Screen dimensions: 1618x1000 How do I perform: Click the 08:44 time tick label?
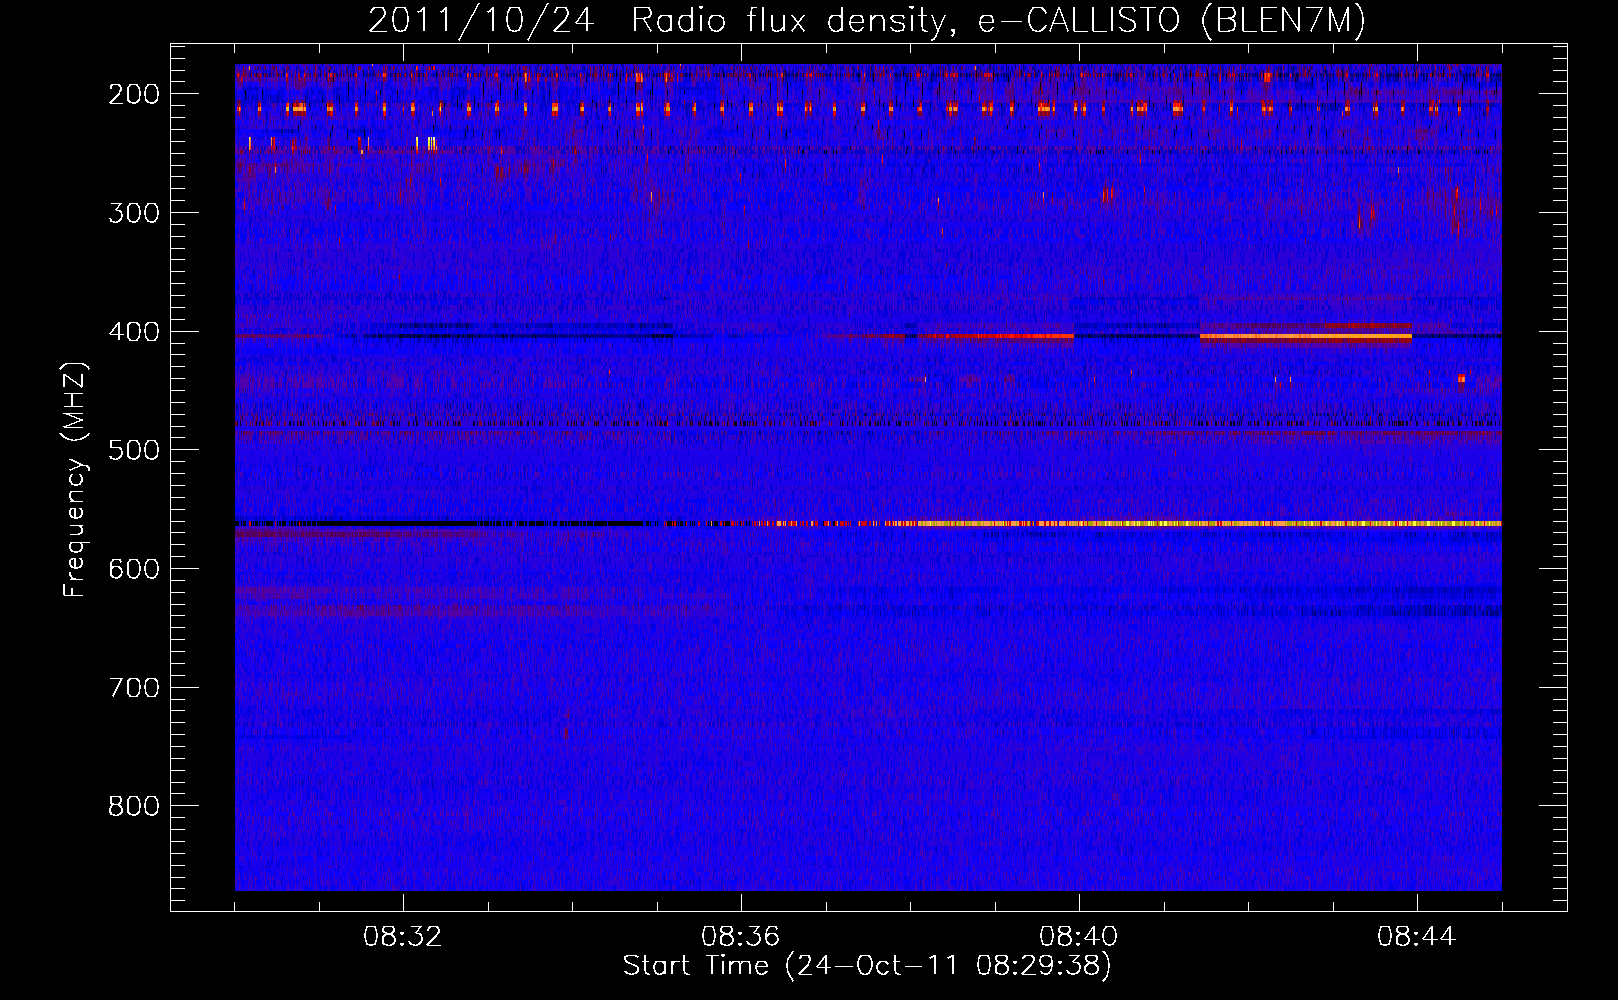tap(1417, 937)
